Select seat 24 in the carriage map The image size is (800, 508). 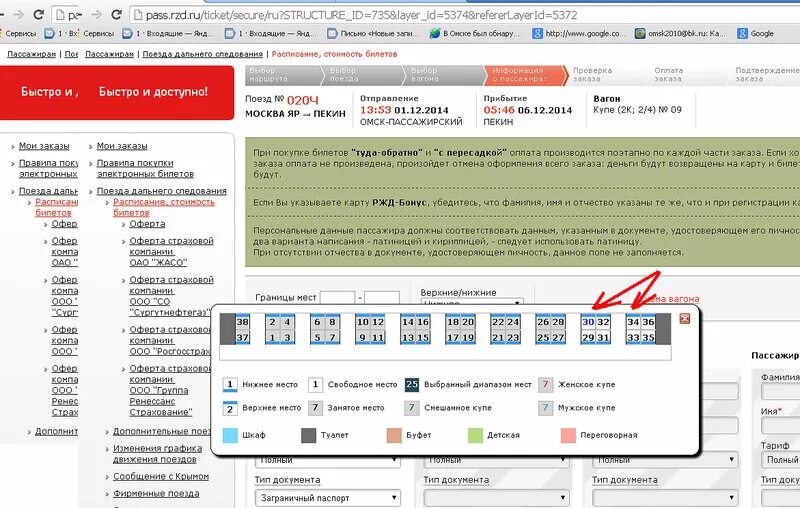coord(513,322)
